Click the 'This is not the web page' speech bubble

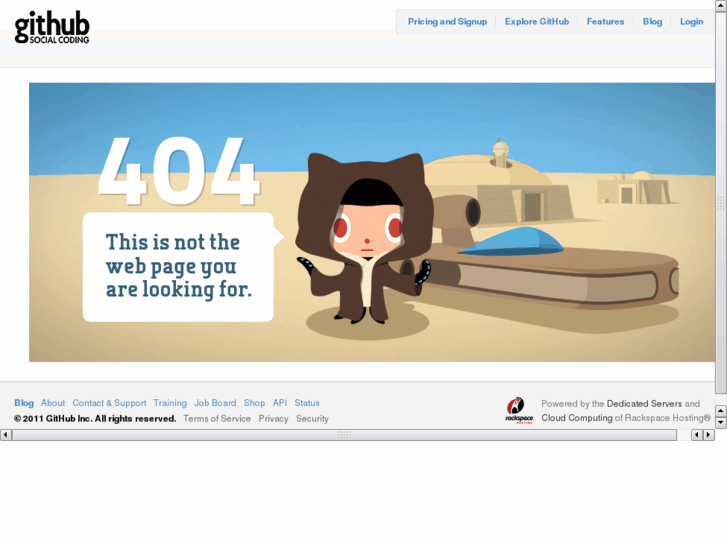point(183,267)
